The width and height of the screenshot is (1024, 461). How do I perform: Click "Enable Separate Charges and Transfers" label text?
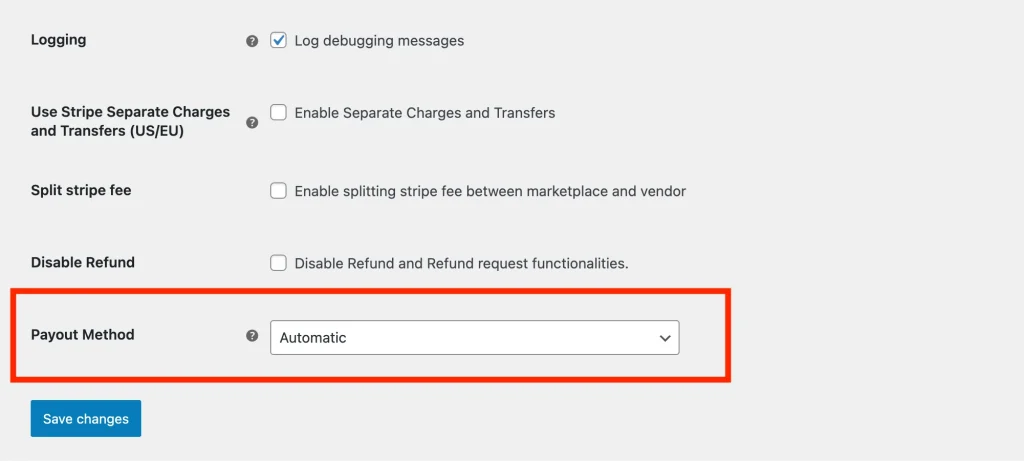click(424, 113)
